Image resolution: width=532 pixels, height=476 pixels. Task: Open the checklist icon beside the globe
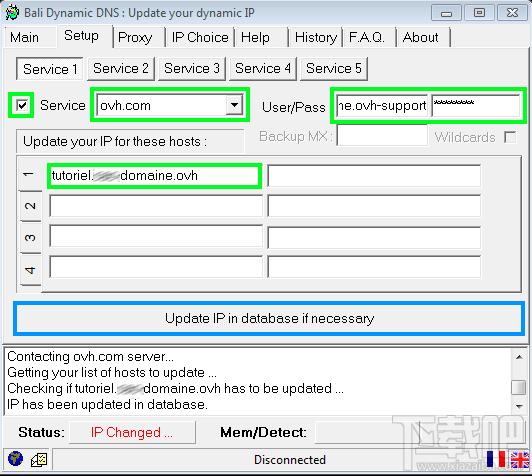click(39, 459)
